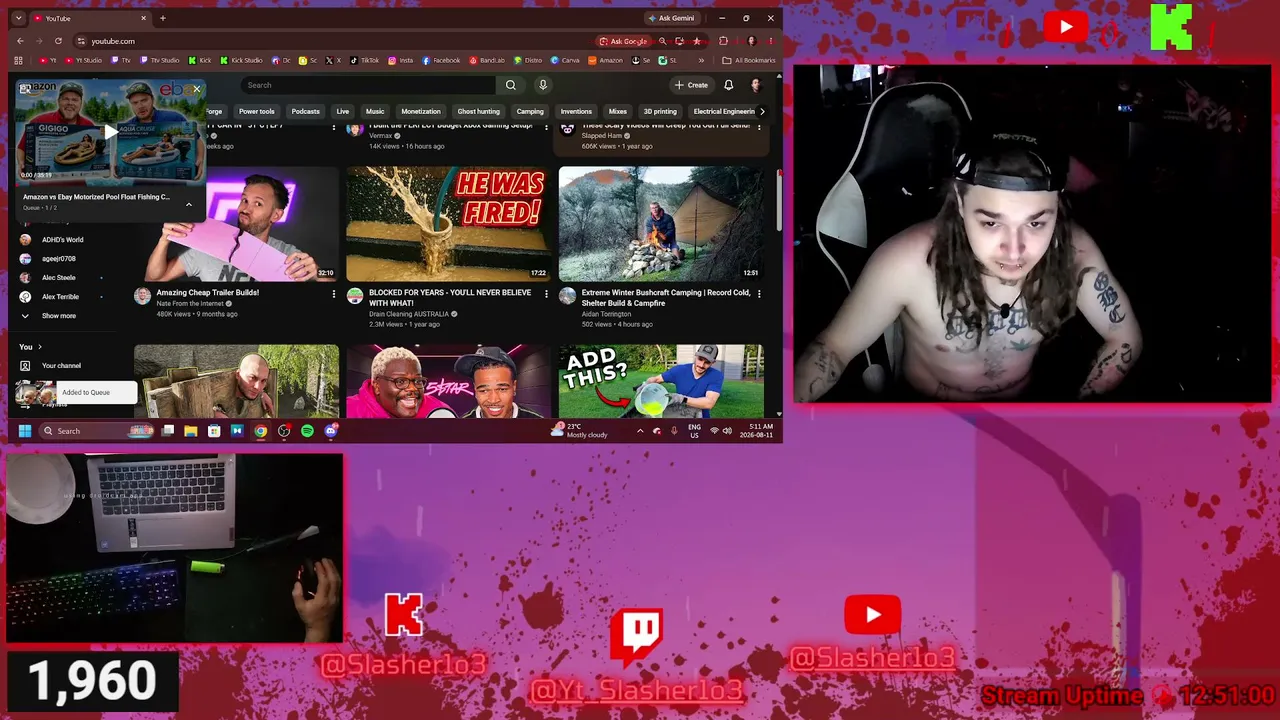The height and width of the screenshot is (720, 1280).
Task: Open File Explorer from the taskbar
Action: (190, 431)
